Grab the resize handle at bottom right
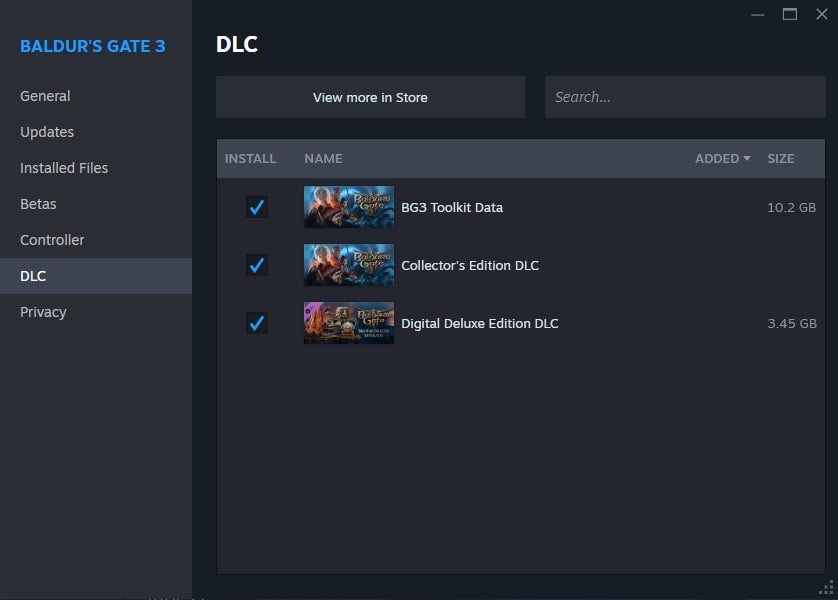The height and width of the screenshot is (600, 838). pos(828,590)
